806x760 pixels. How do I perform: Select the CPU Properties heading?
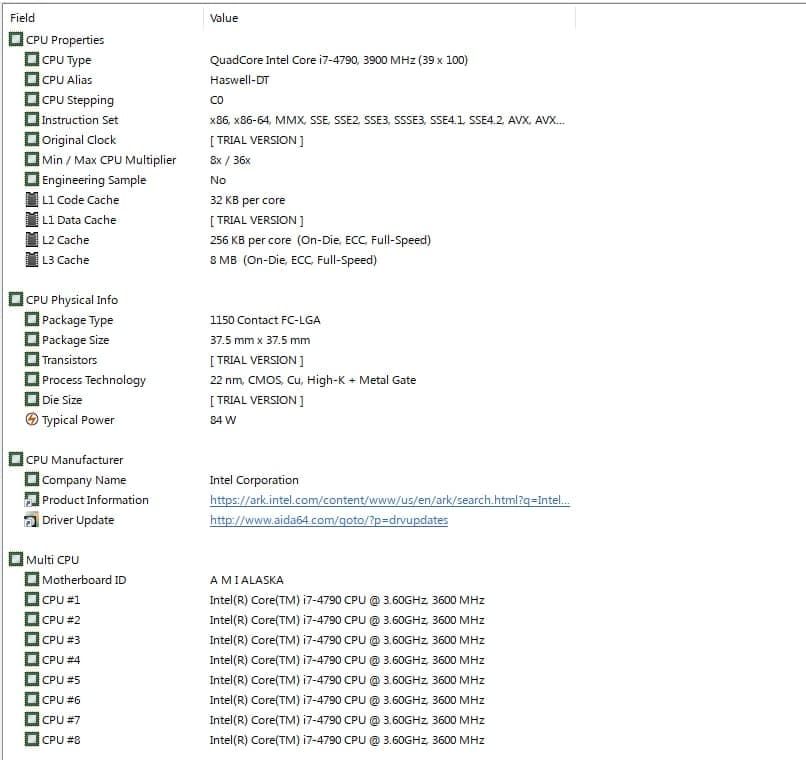click(x=65, y=40)
